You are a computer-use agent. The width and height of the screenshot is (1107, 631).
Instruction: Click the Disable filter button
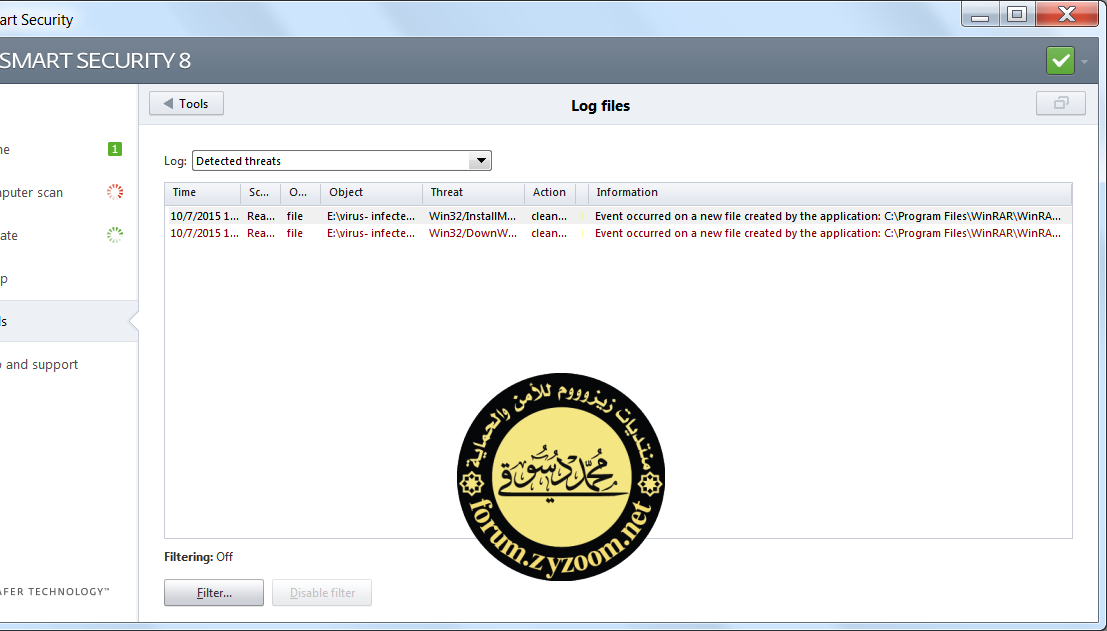[x=322, y=593]
